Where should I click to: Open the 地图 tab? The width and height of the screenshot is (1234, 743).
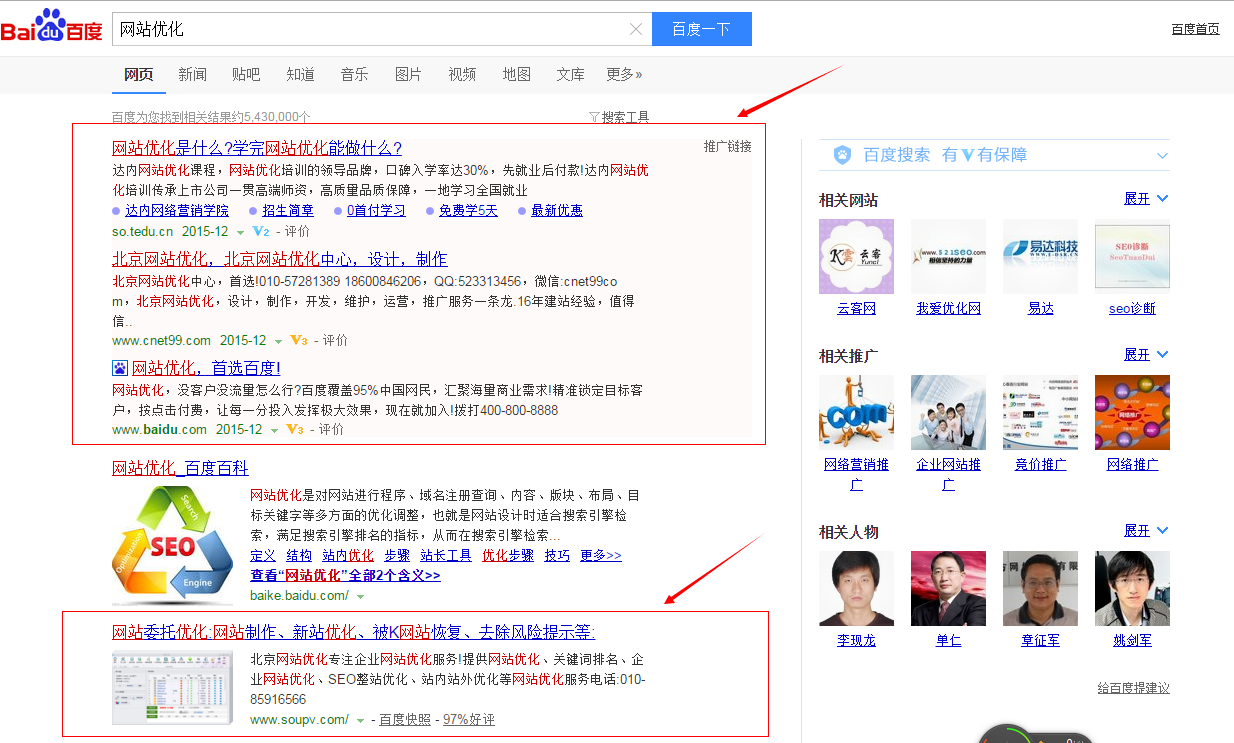[516, 74]
